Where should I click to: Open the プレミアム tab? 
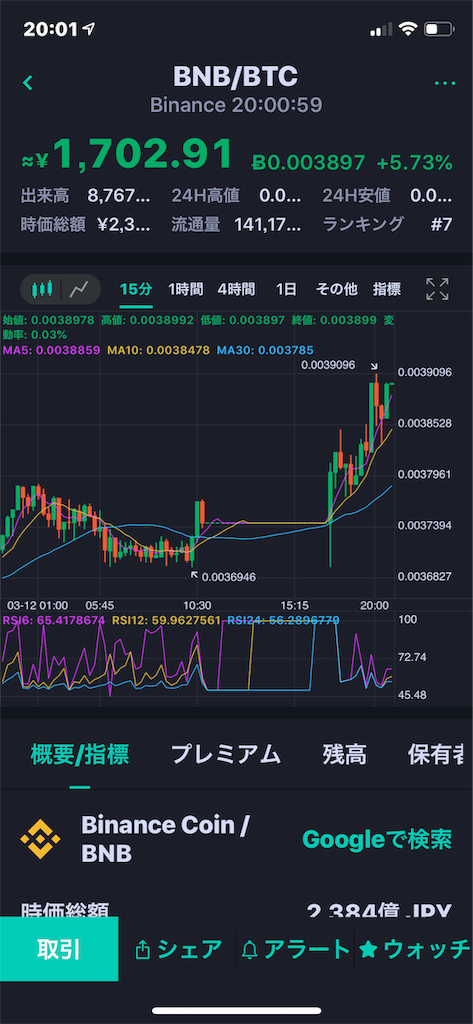click(x=226, y=754)
